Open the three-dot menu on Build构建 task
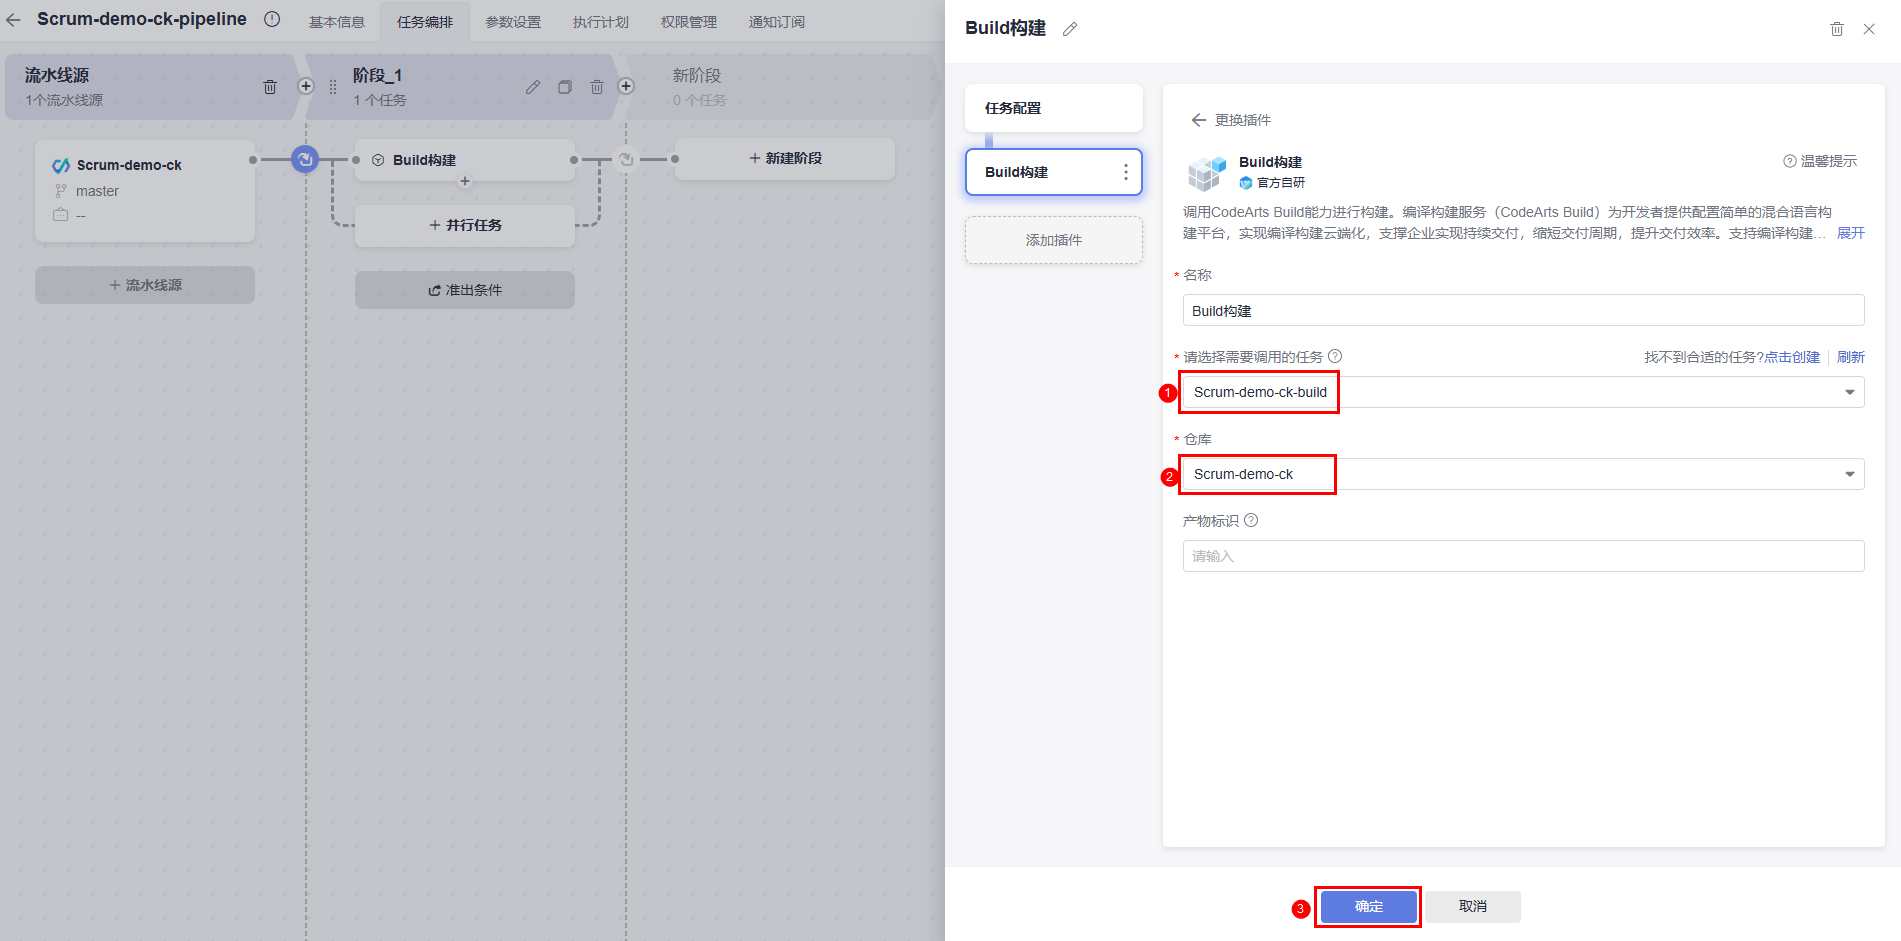The width and height of the screenshot is (1901, 941). tap(1125, 172)
